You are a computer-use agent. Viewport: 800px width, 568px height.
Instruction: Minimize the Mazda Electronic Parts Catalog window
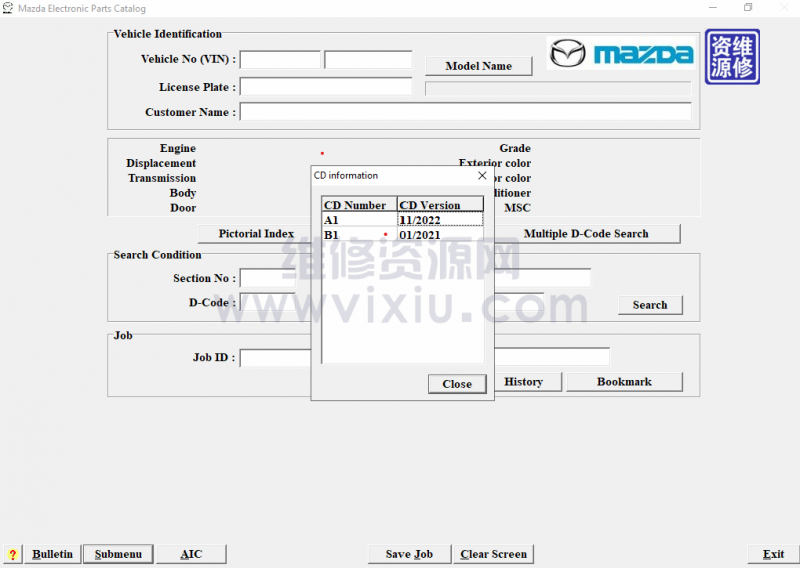point(713,8)
